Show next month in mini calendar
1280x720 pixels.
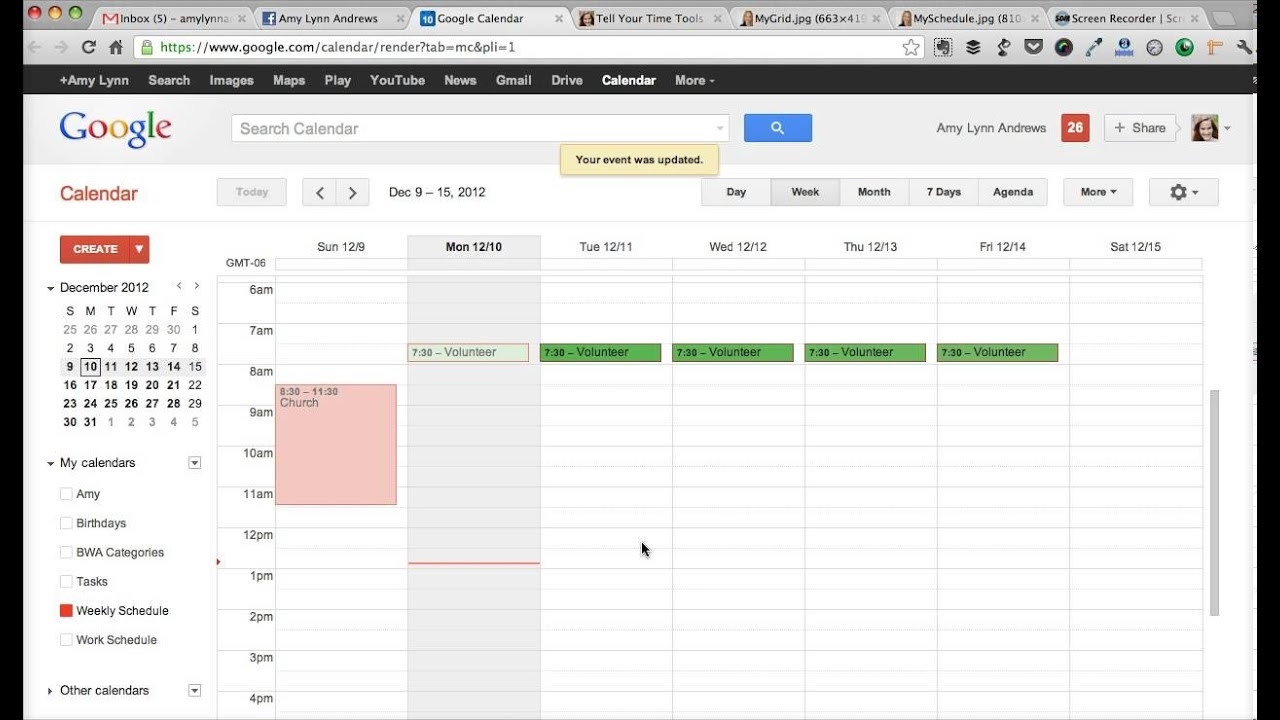point(196,286)
